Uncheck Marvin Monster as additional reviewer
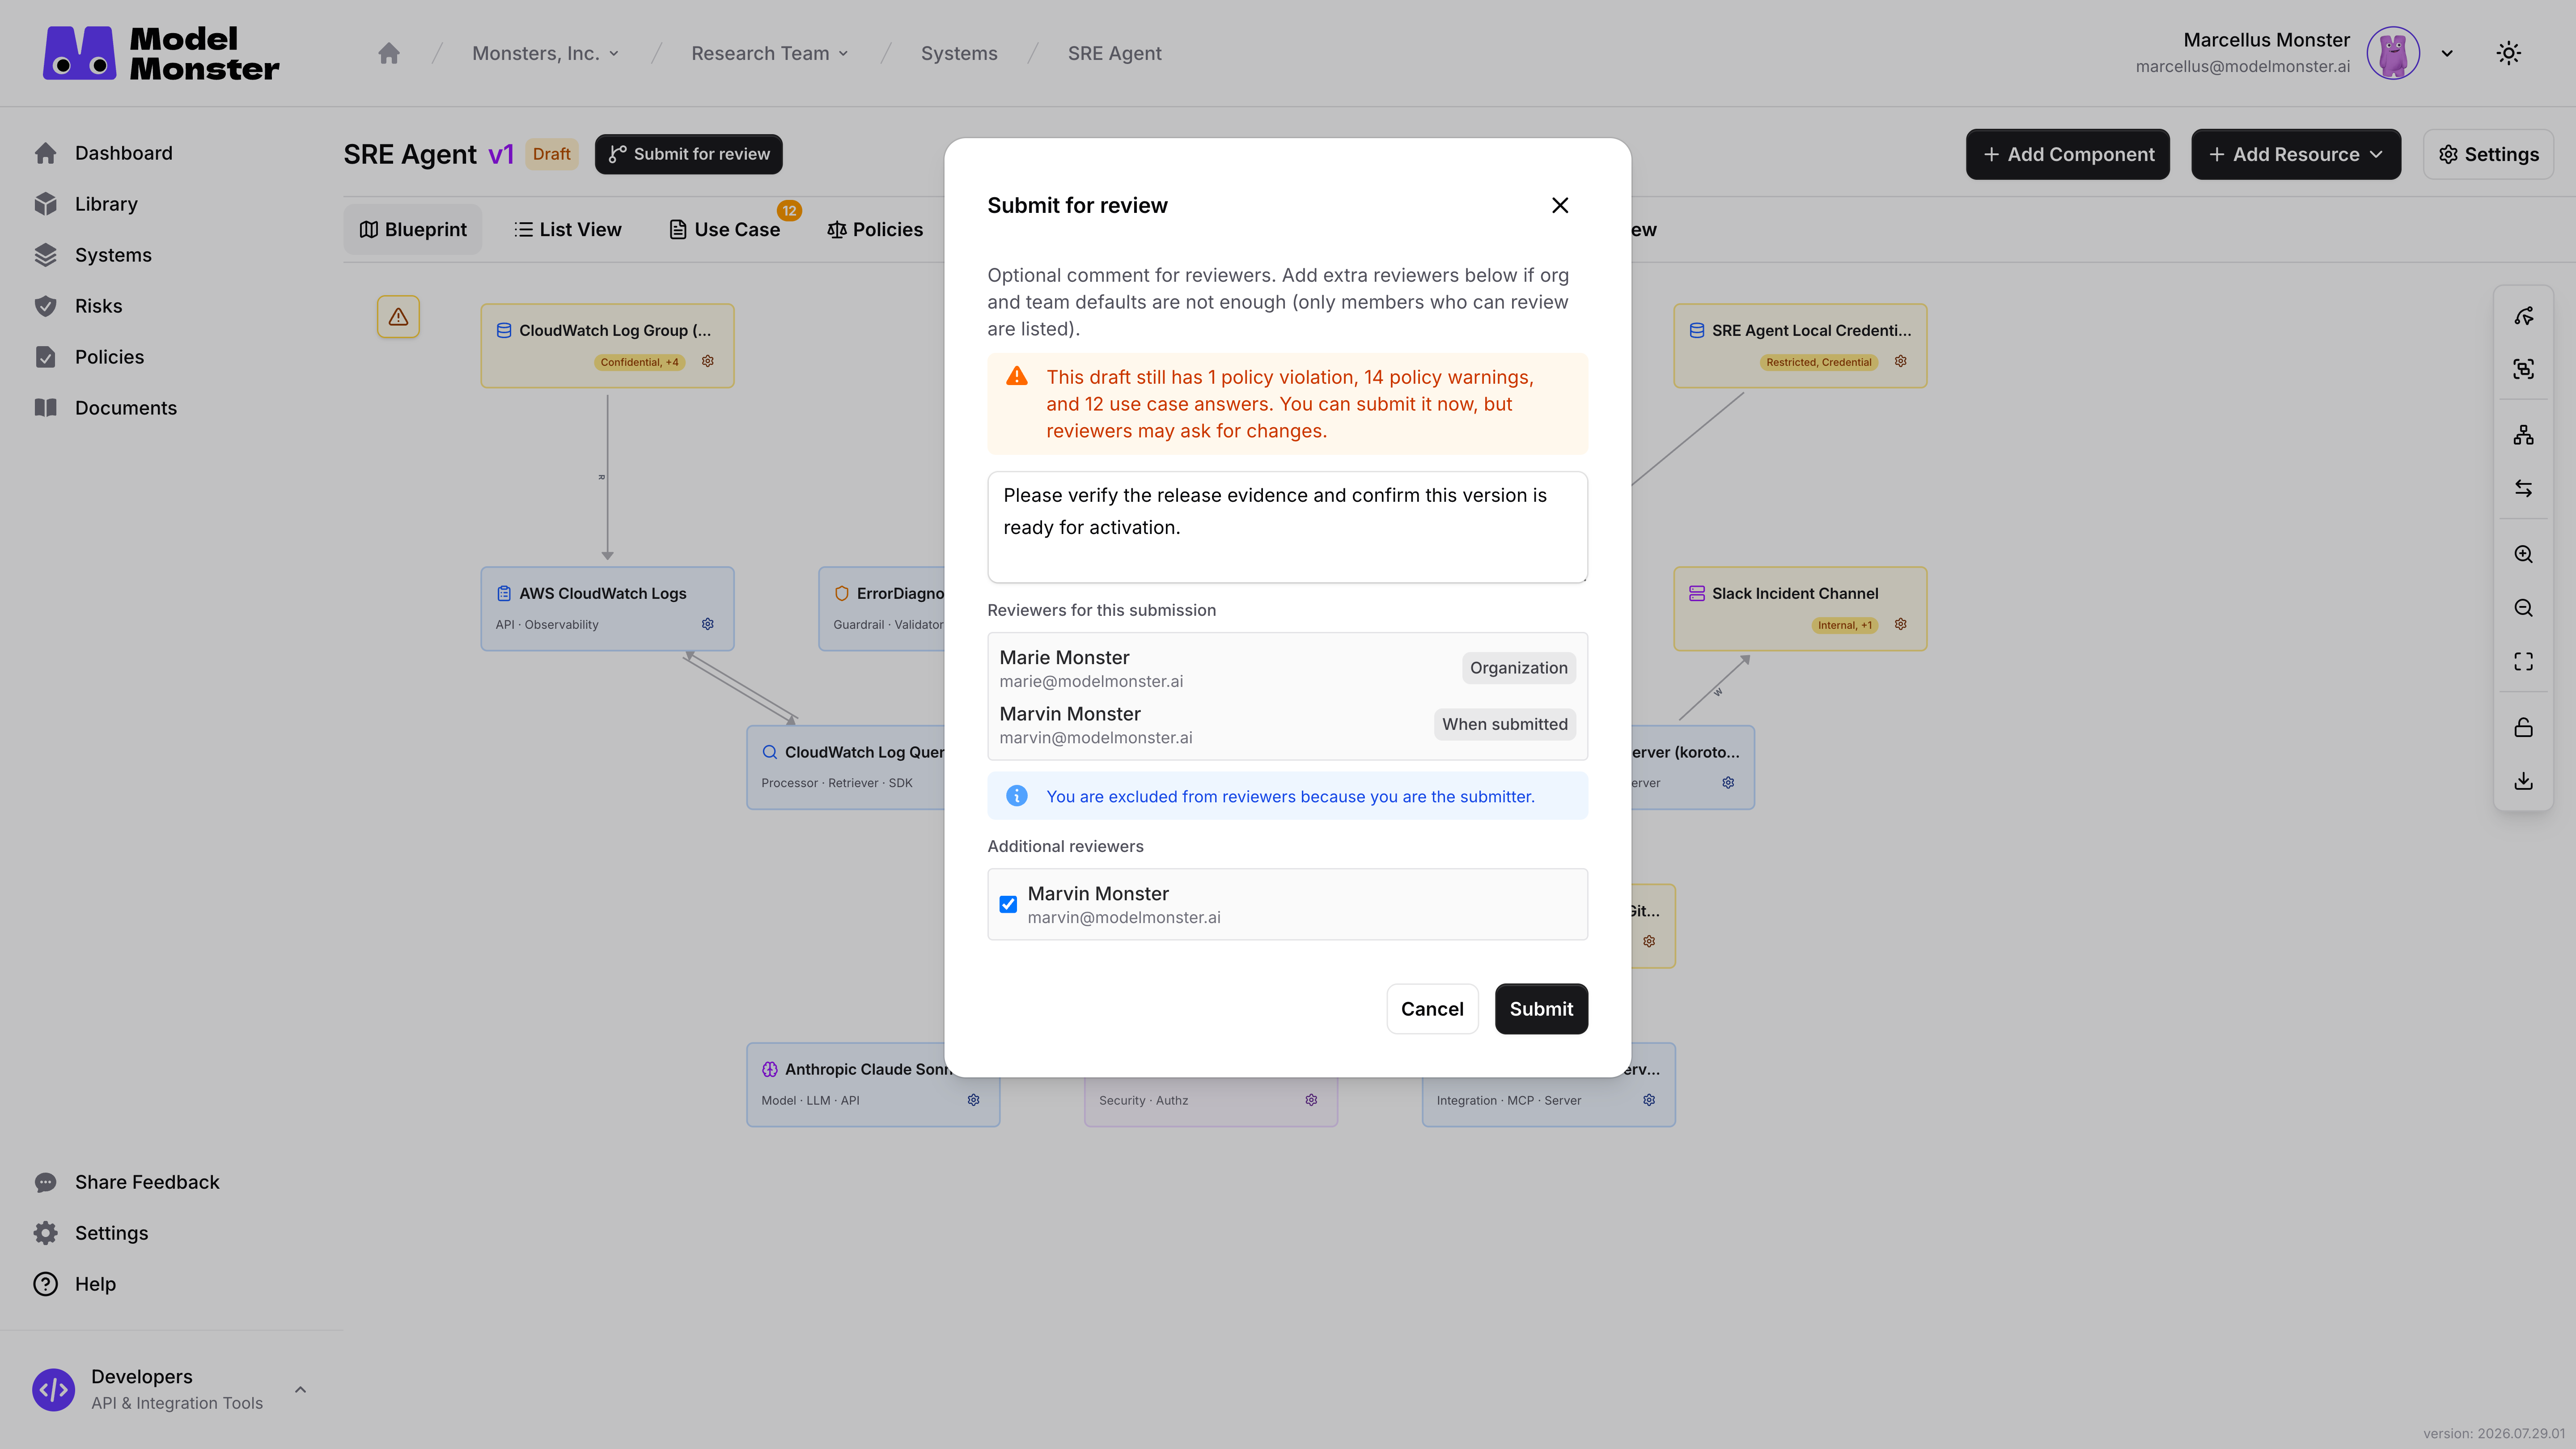2576x1449 pixels. click(x=1008, y=904)
